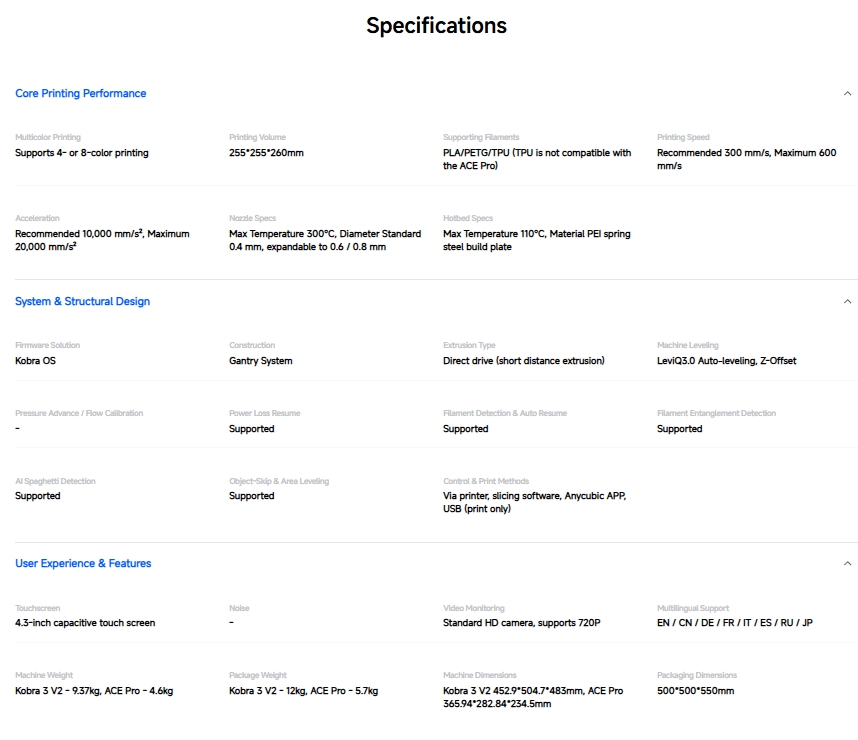Click the Core Printing Performance section title
This screenshot has height=740, width=858.
pyautogui.click(x=80, y=93)
